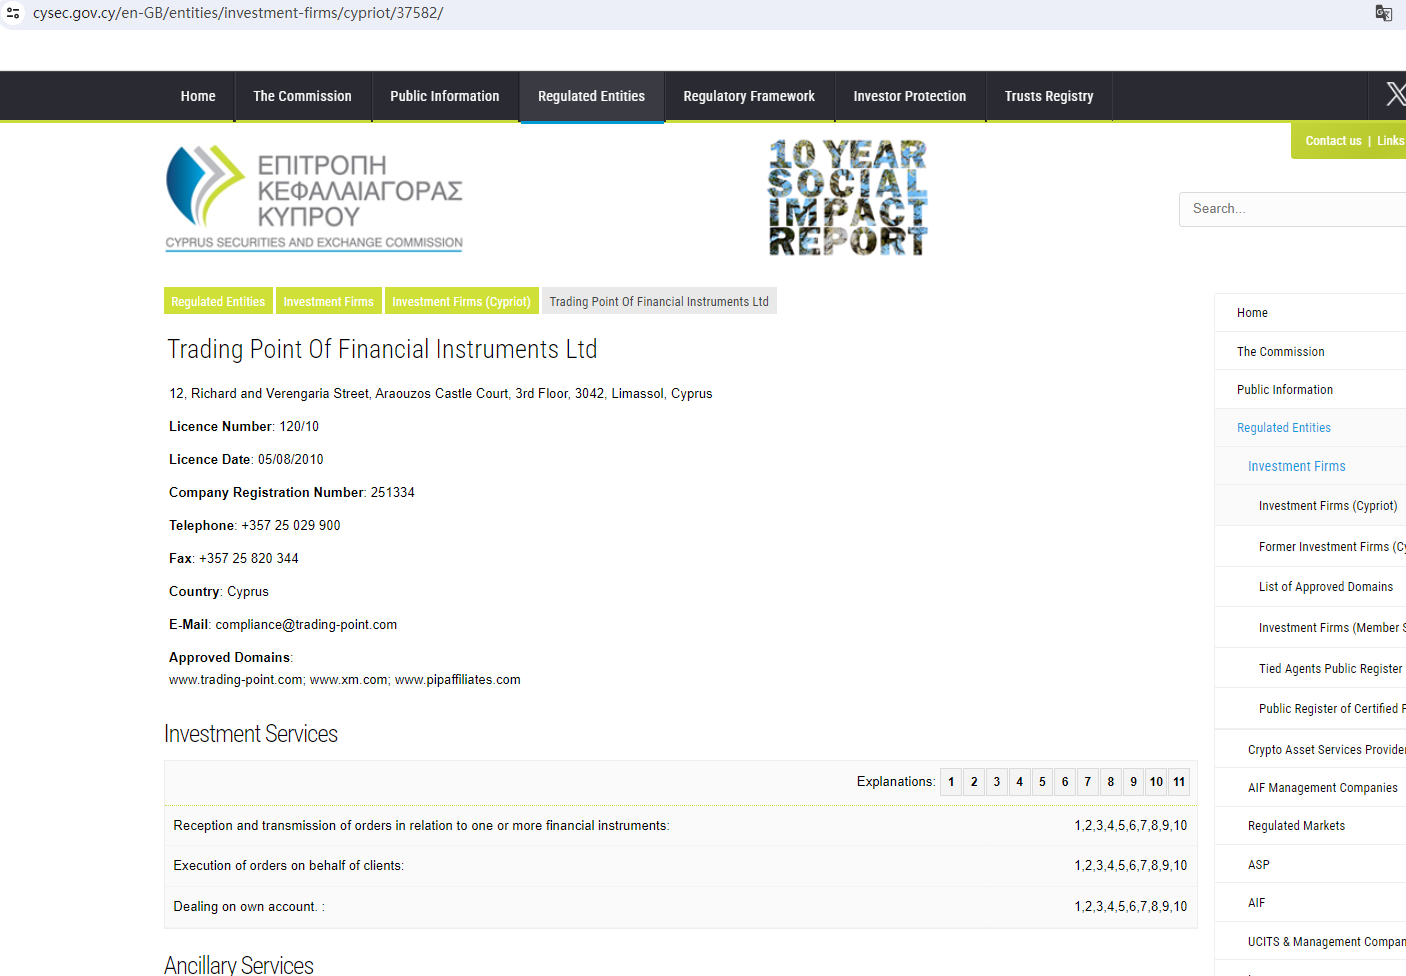Viewport: 1406px width, 976px height.
Task: Click the translate page icon
Action: click(x=1384, y=13)
